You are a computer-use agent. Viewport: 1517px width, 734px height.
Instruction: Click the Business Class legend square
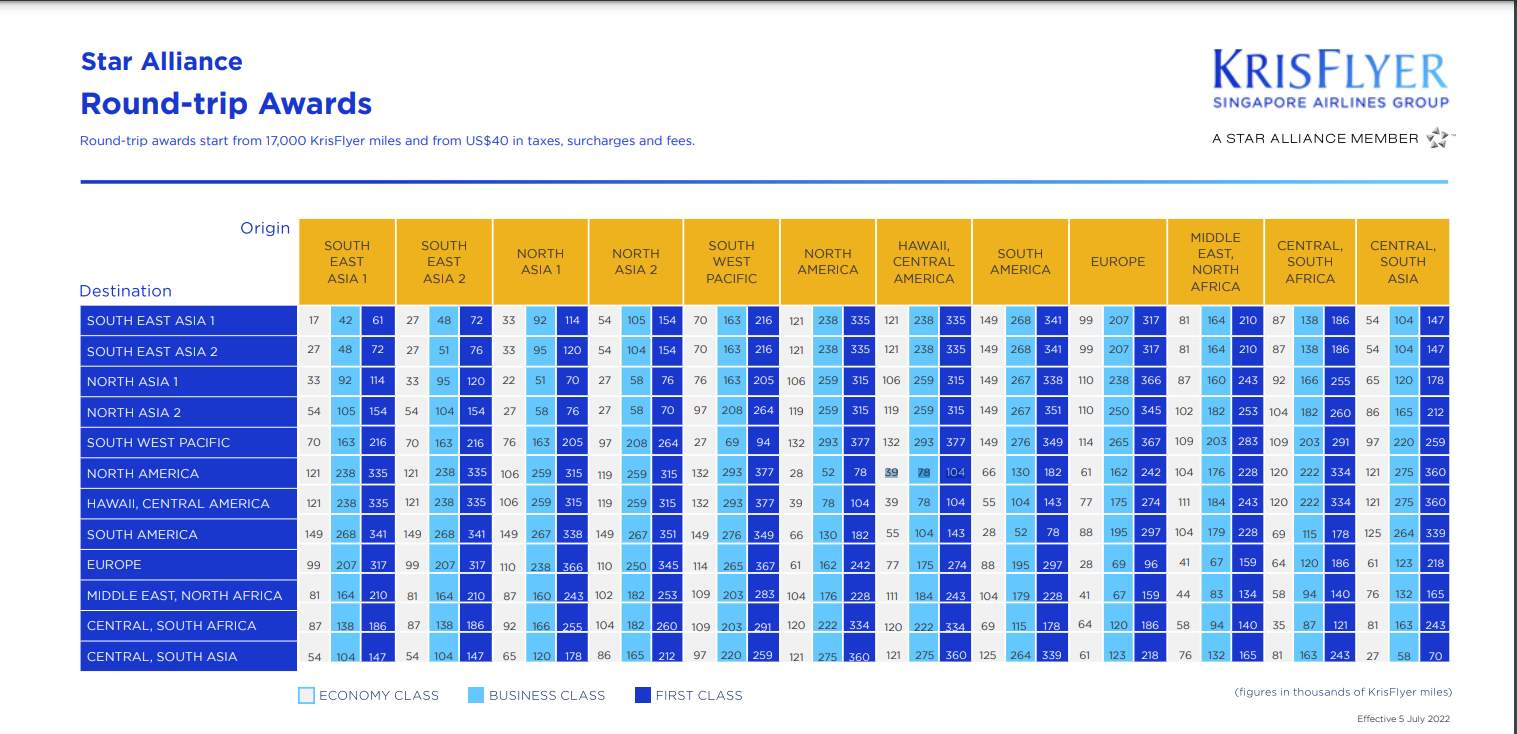point(476,695)
